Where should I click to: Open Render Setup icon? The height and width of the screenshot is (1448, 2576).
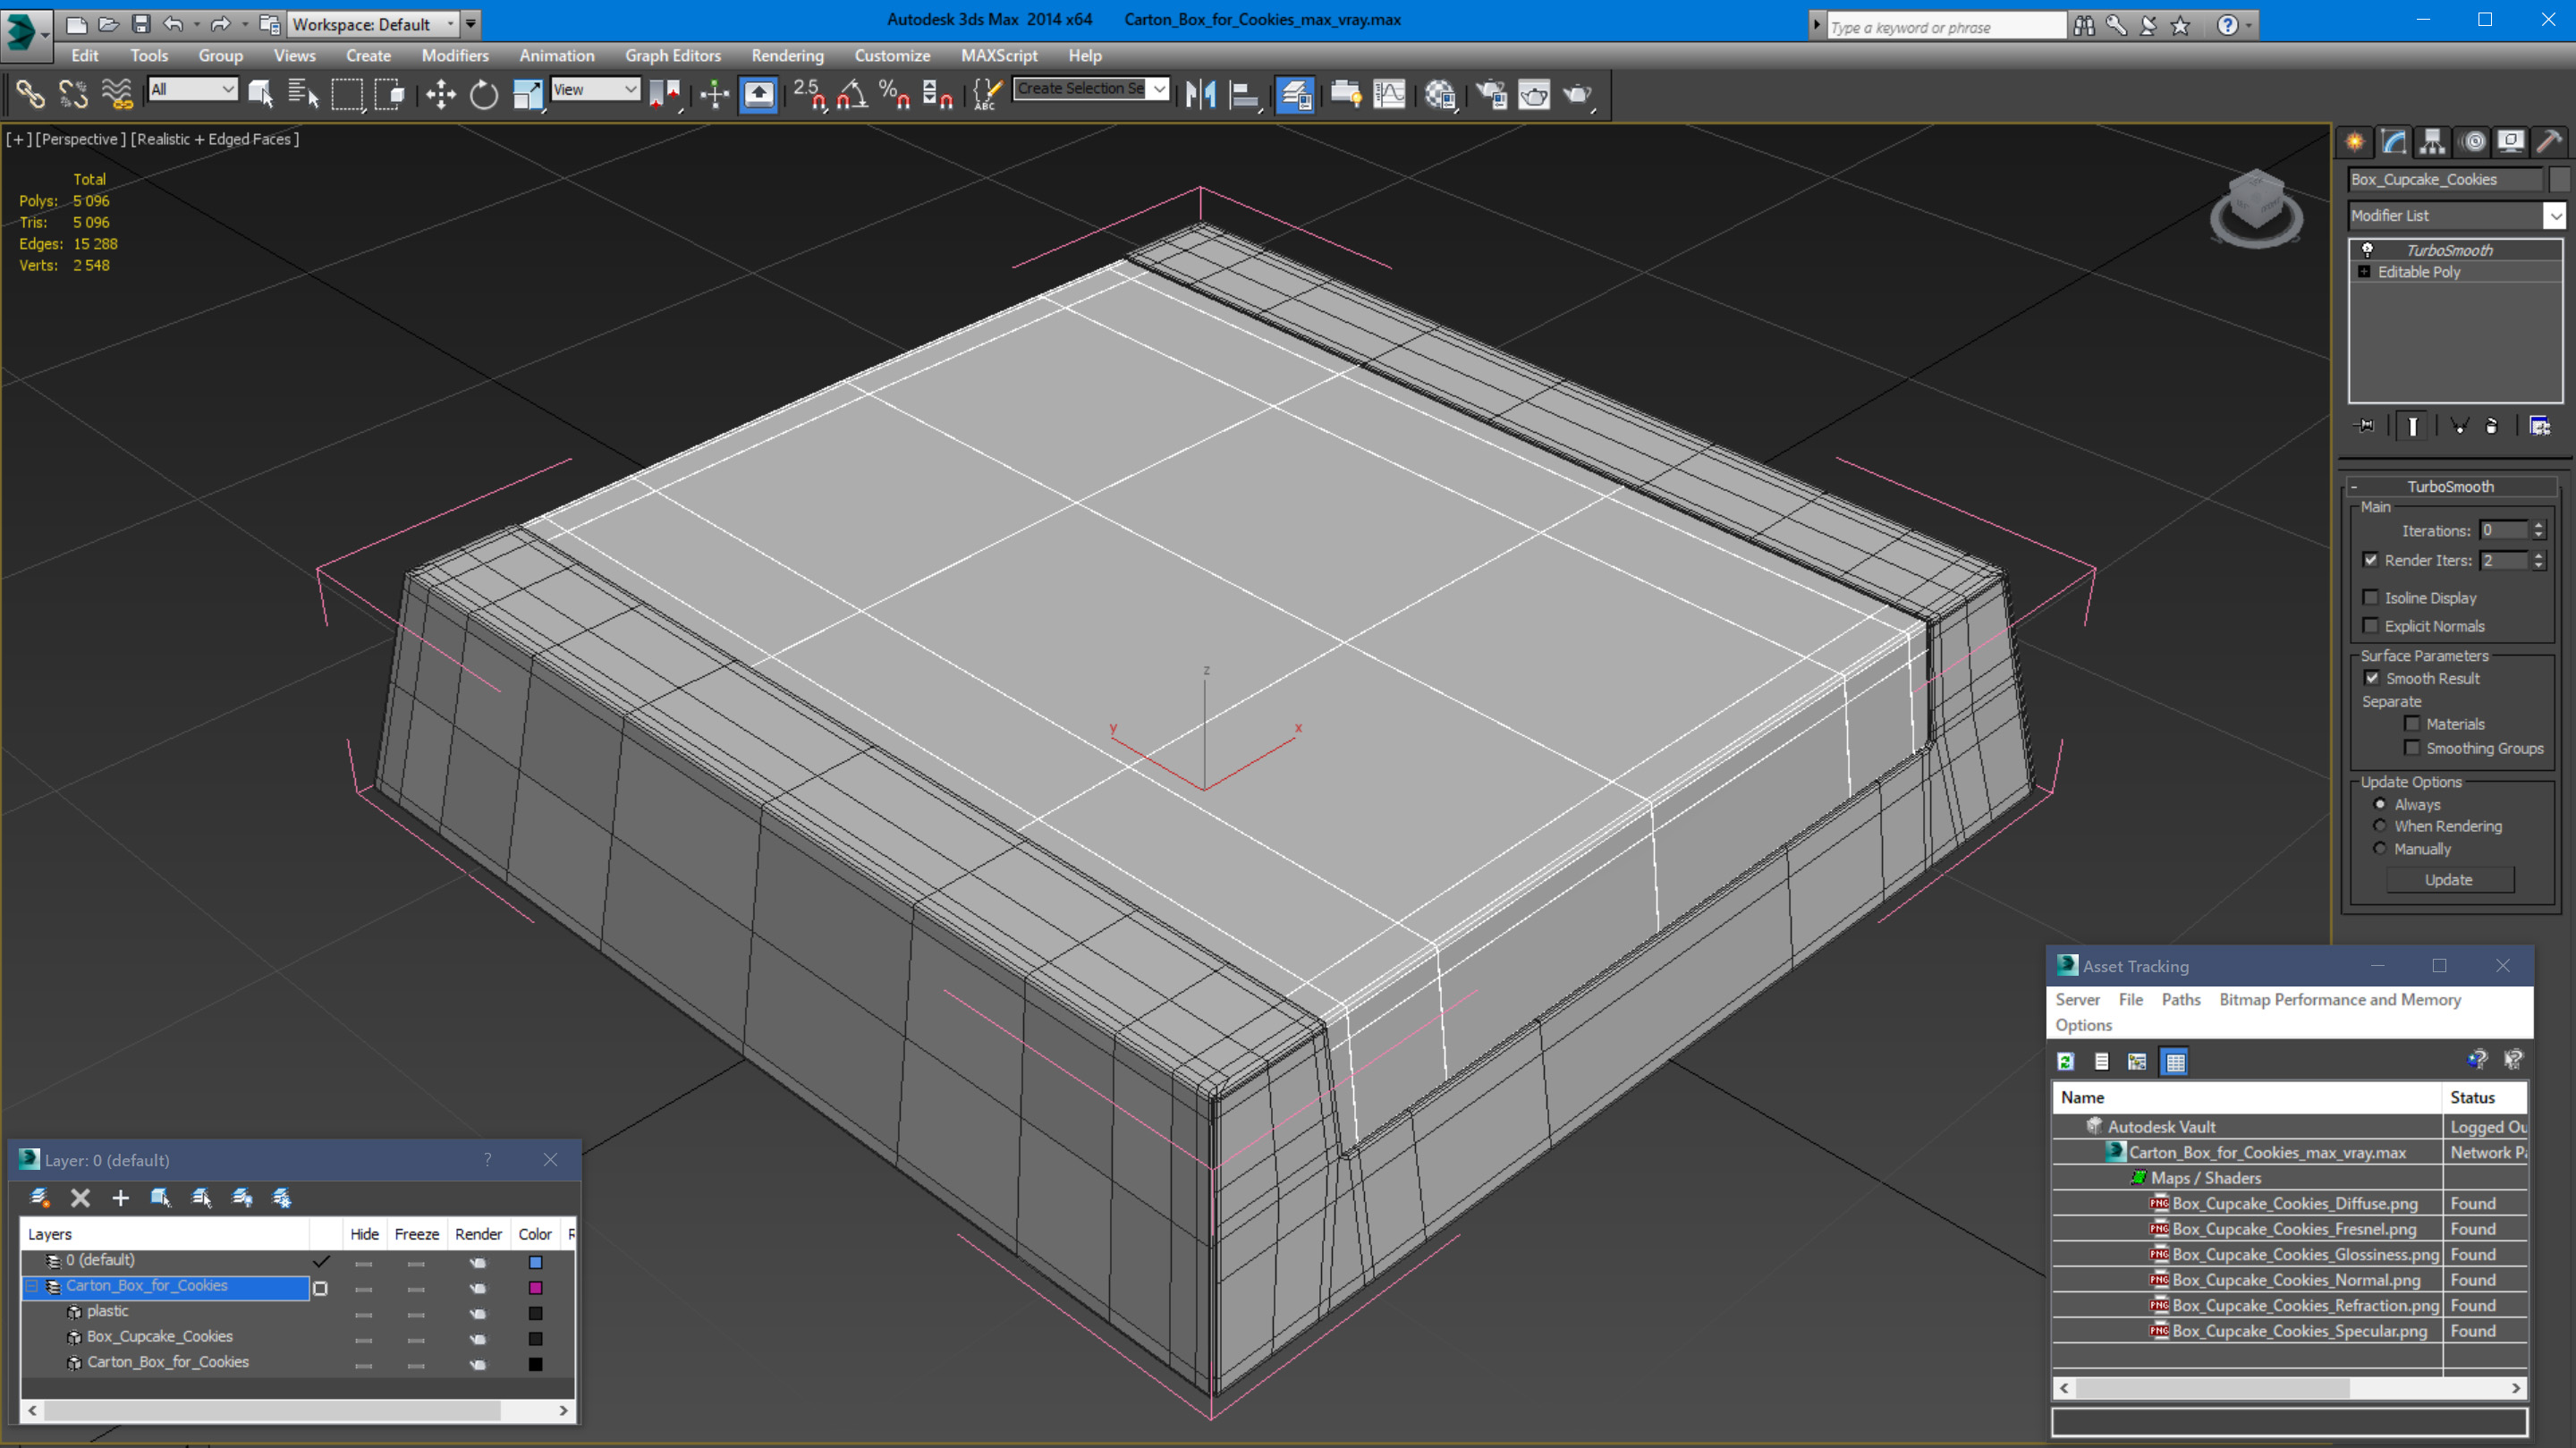(1491, 95)
